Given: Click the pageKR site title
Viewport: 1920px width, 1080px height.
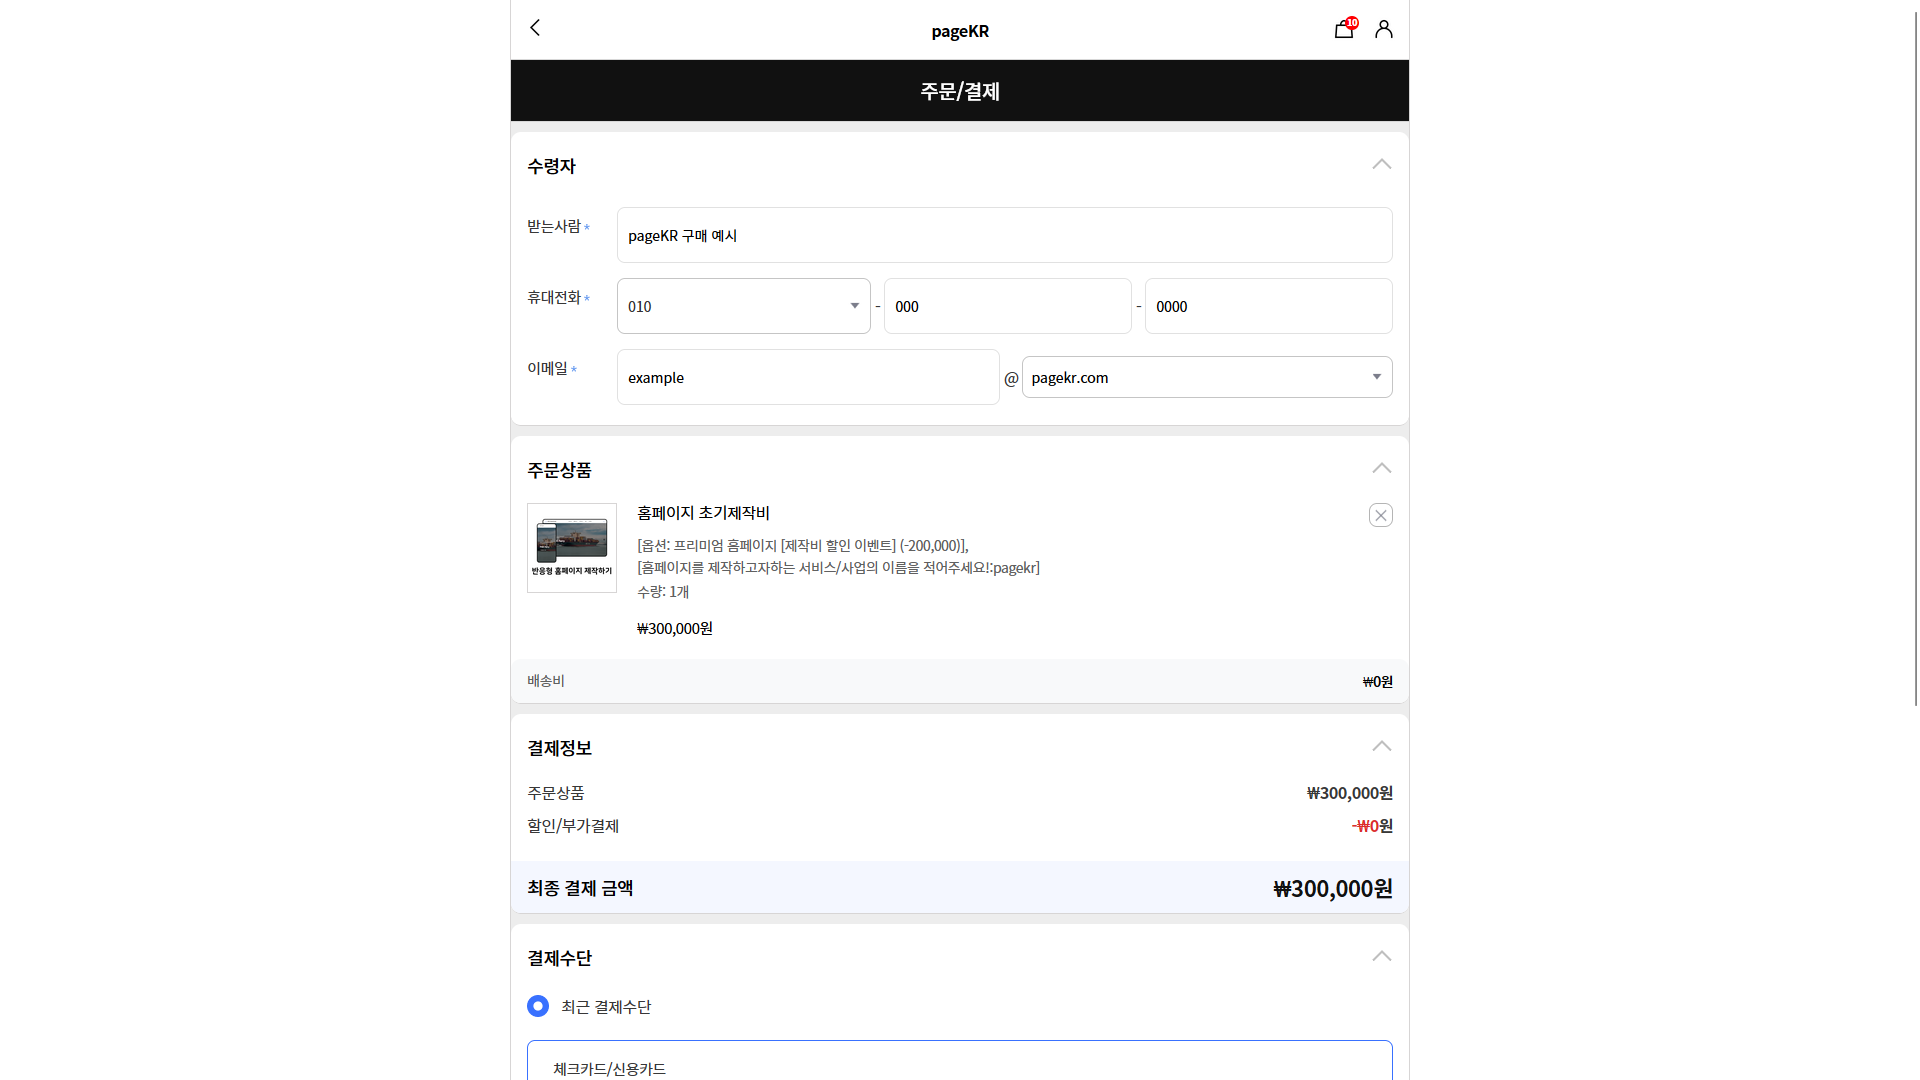Looking at the screenshot, I should pyautogui.click(x=960, y=31).
